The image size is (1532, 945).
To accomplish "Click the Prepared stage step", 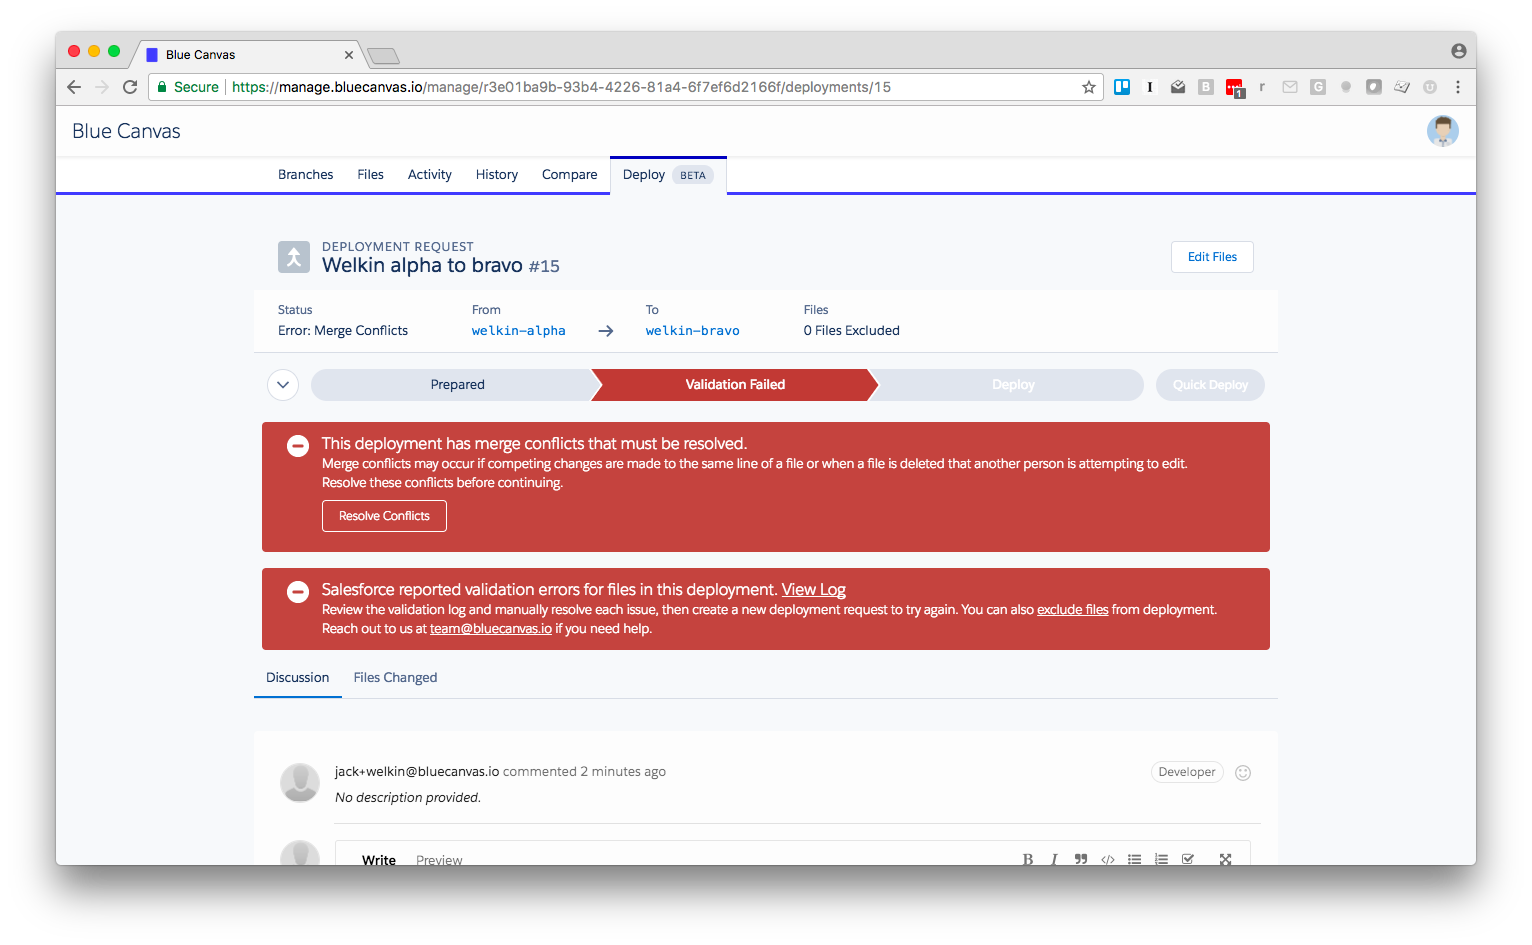I will click(x=457, y=385).
